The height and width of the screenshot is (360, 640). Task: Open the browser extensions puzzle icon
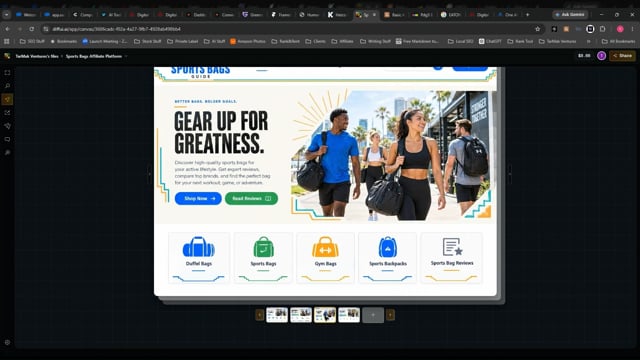pos(602,29)
